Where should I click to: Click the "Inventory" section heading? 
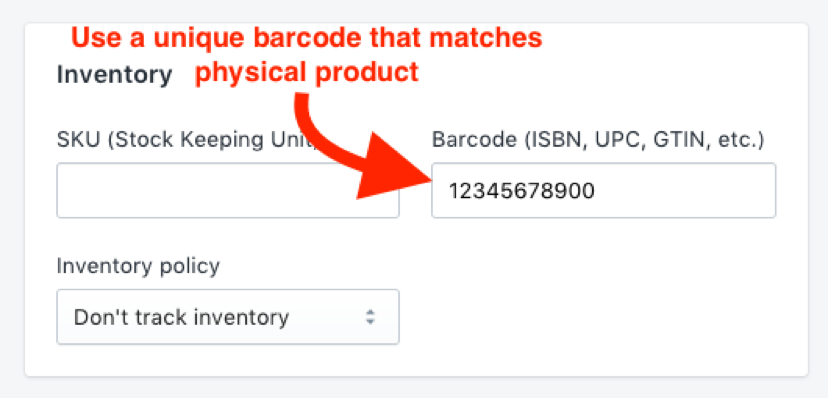click(x=115, y=75)
